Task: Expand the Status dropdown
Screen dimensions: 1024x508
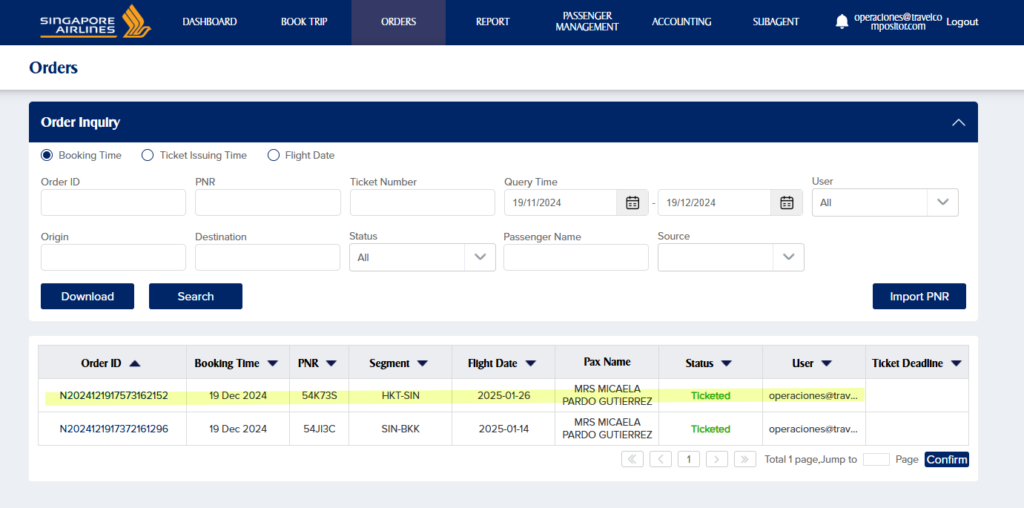Action: tap(480, 257)
